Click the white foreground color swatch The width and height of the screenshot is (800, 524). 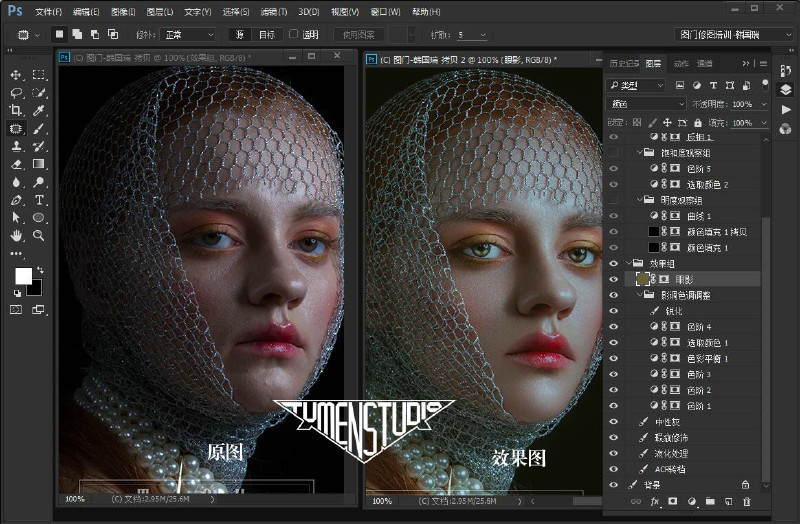click(x=23, y=276)
